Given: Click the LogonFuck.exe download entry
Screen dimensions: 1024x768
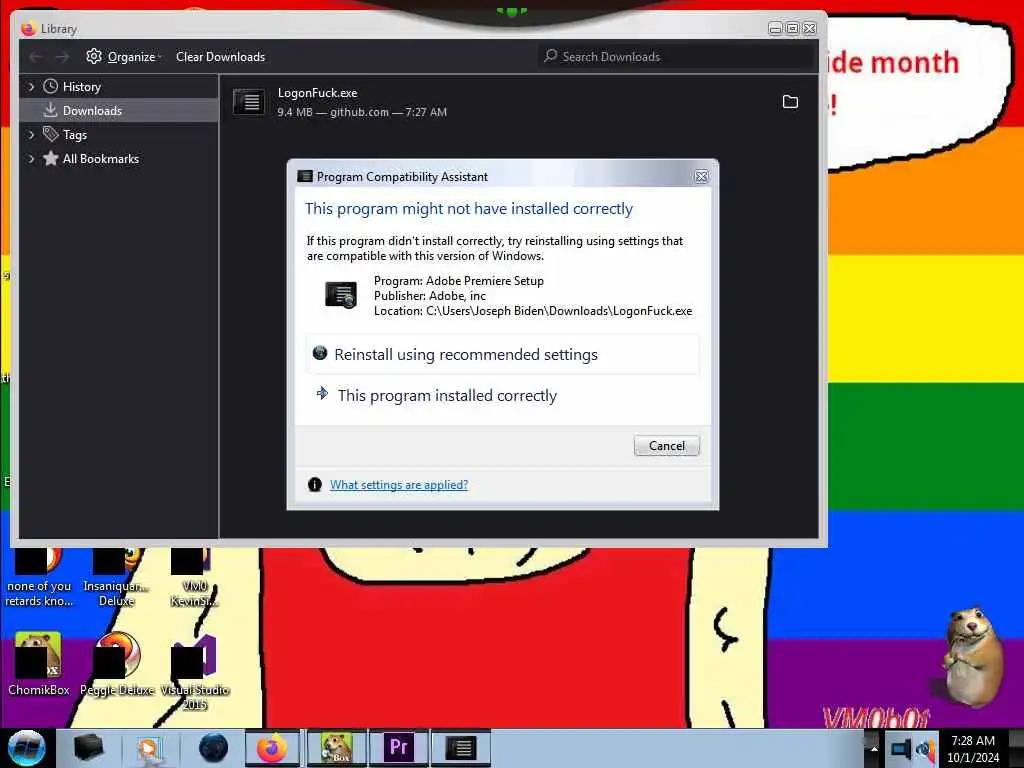Looking at the screenshot, I should click(x=518, y=102).
